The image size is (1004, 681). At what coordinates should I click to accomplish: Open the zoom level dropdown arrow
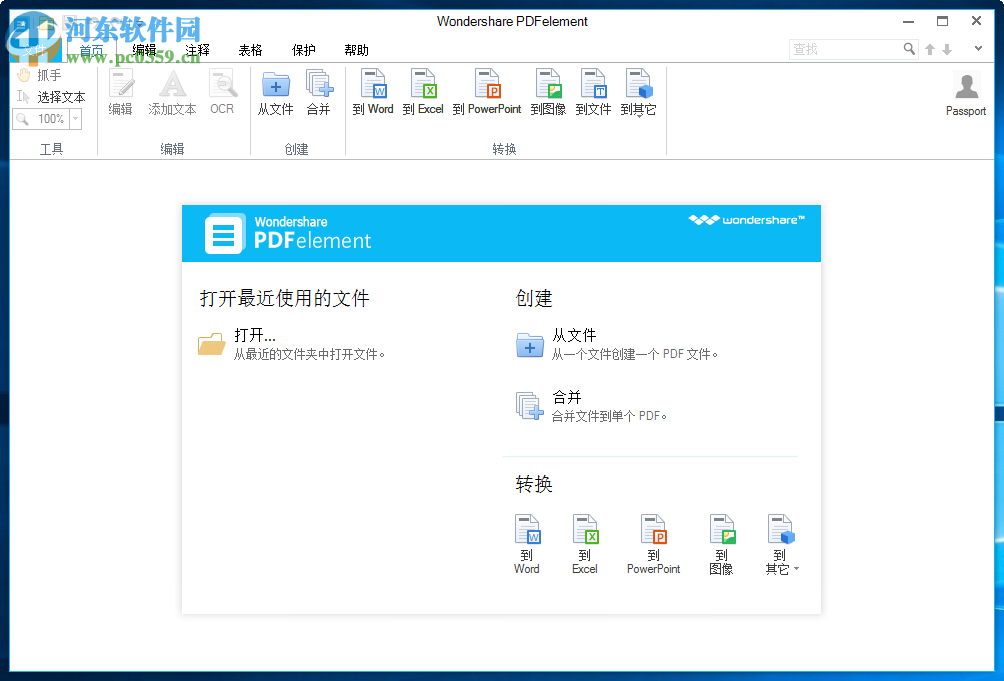76,118
